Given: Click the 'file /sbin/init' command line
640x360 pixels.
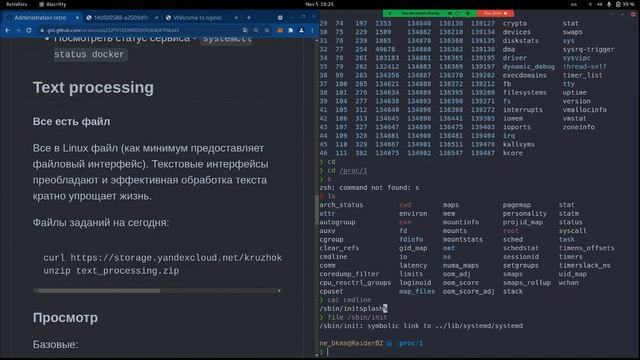Looking at the screenshot, I should (x=357, y=317).
